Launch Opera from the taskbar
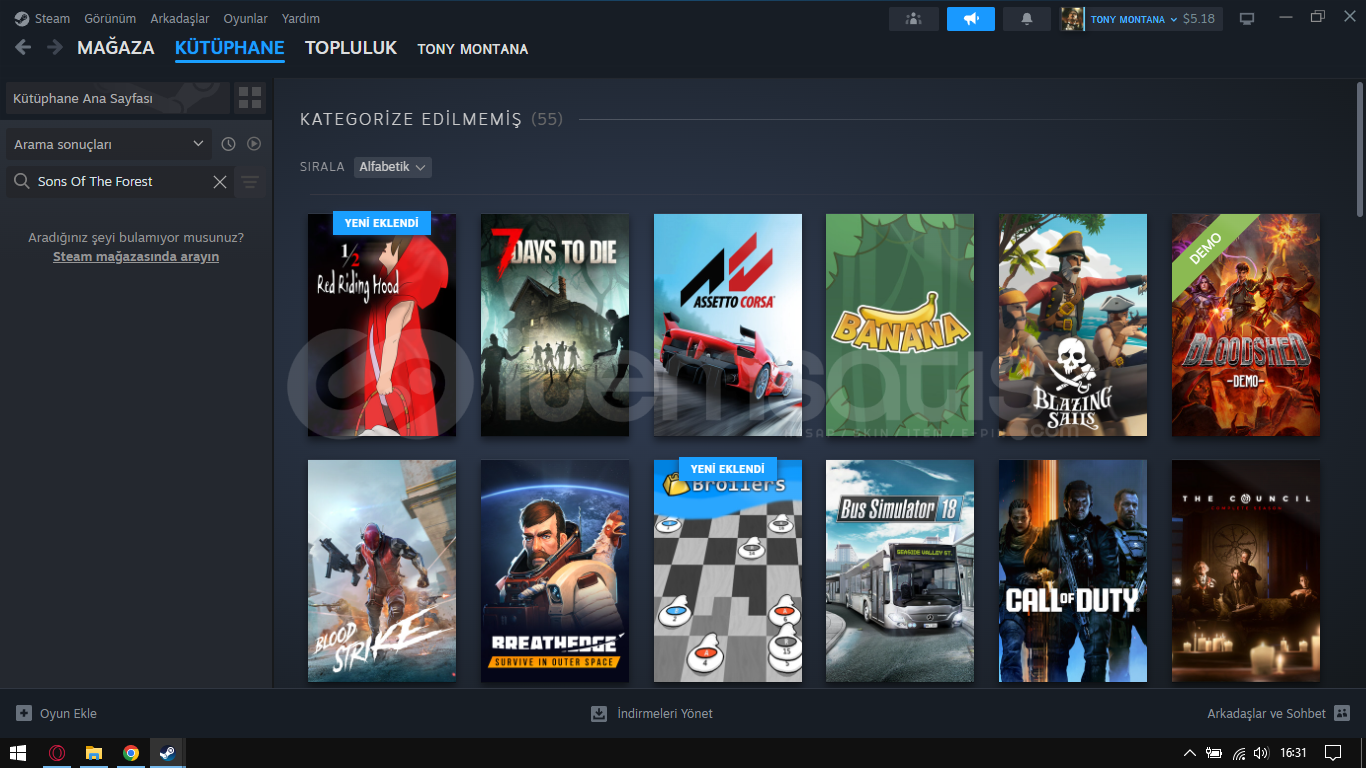The image size is (1366, 768). click(x=57, y=753)
